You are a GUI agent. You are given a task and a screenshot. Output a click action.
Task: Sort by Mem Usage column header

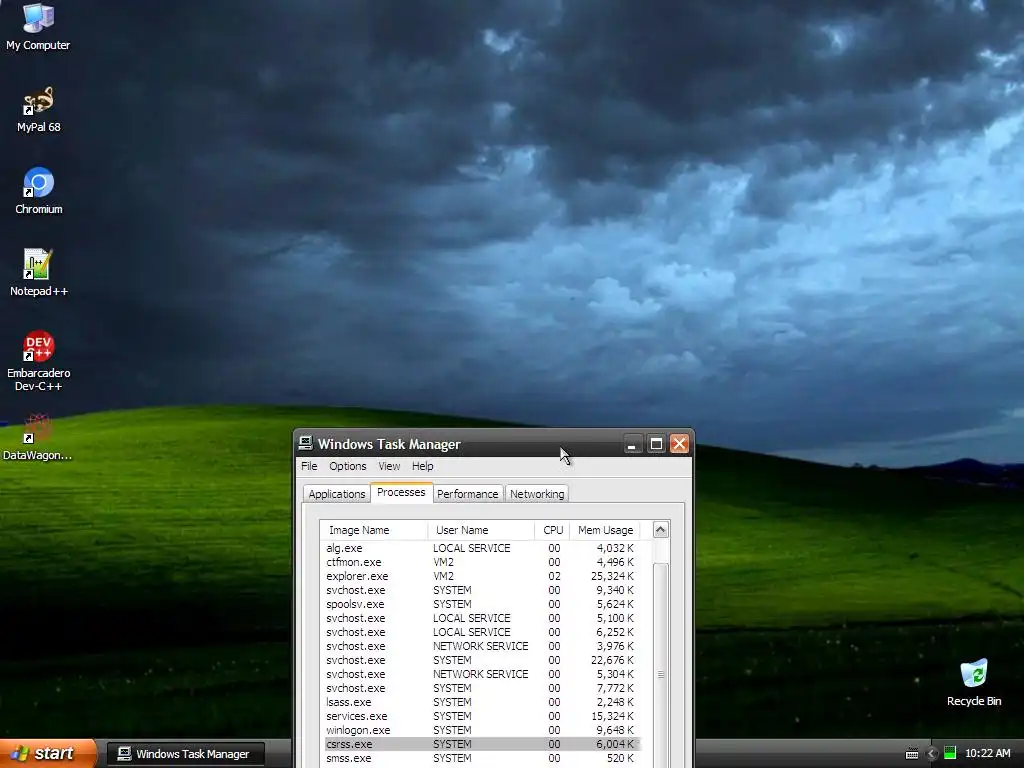[605, 530]
